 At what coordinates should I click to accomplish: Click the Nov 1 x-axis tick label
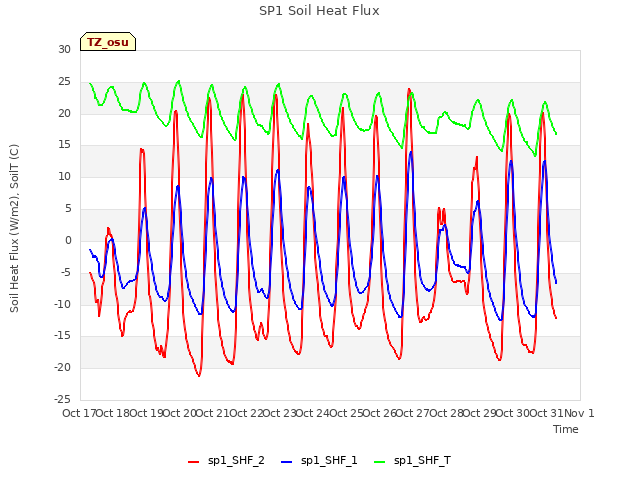click(580, 413)
